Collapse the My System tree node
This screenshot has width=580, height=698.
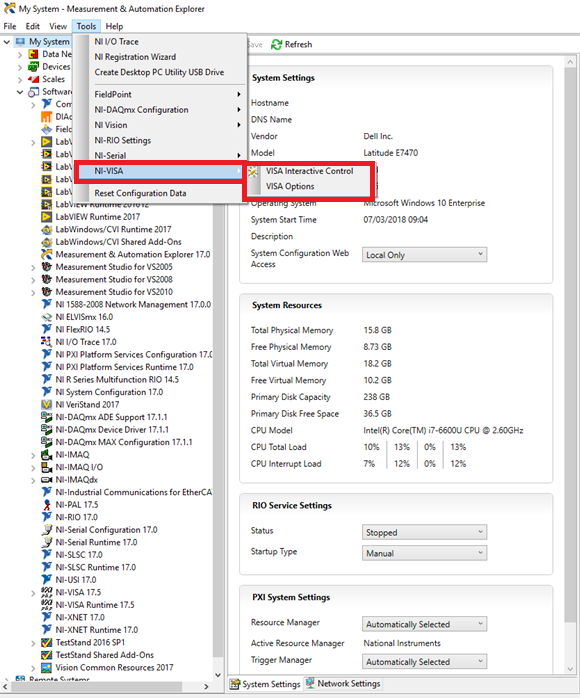(x=7, y=42)
